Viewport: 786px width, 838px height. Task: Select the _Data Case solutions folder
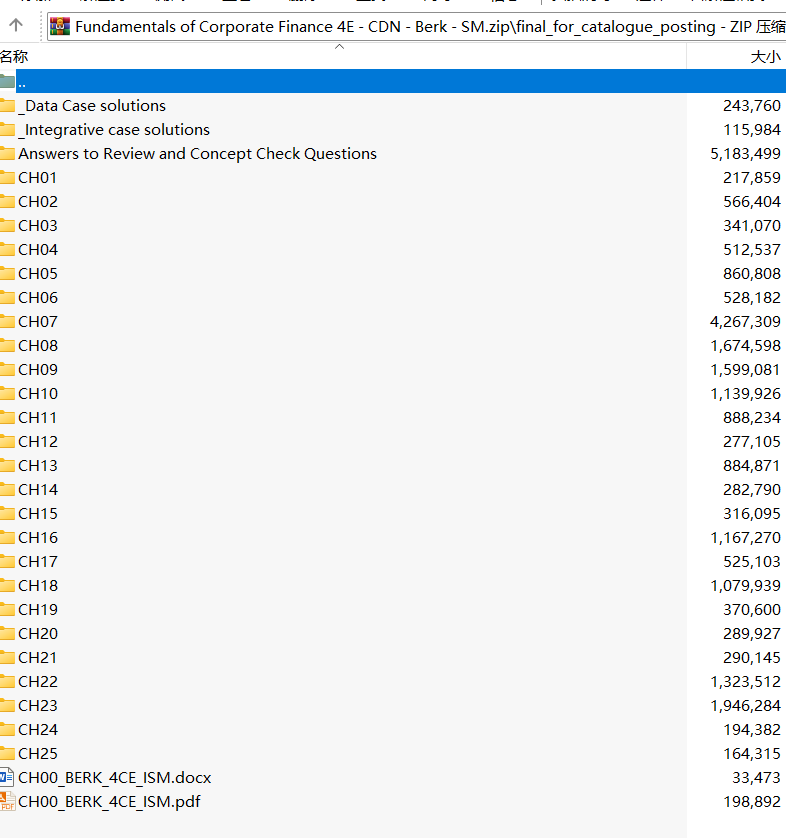tap(92, 106)
